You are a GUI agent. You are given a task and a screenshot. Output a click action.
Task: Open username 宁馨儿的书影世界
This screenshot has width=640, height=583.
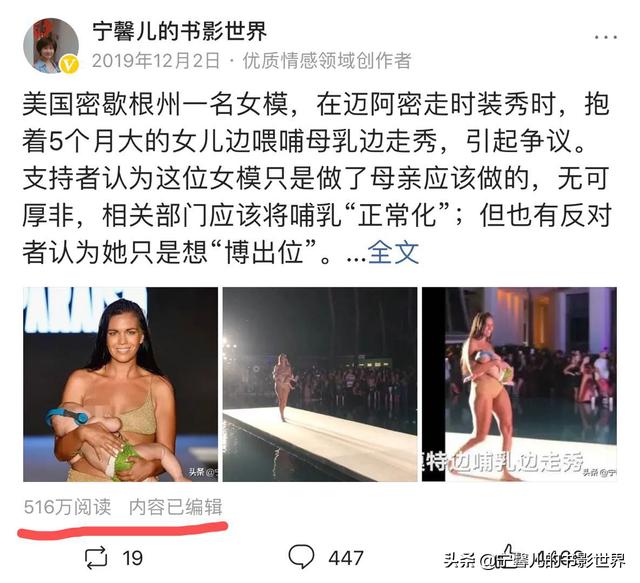pyautogui.click(x=179, y=31)
